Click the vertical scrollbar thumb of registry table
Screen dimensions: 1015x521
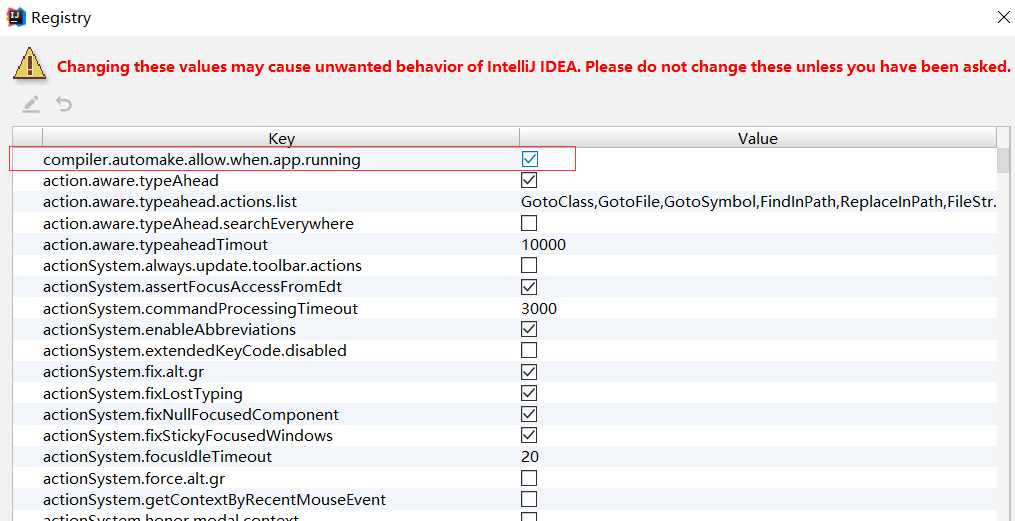pyautogui.click(x=1003, y=160)
